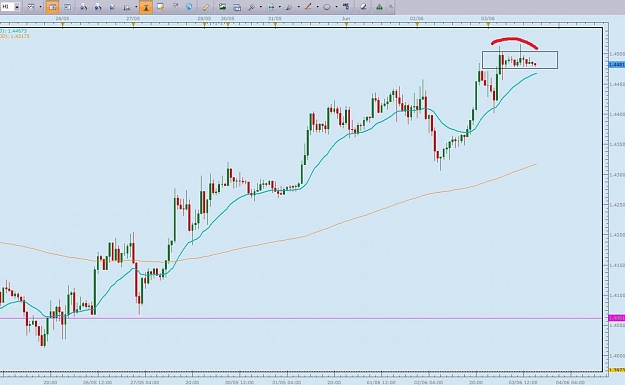Click the blue 1.4481 current price label
This screenshot has width=625, height=385.
point(617,64)
